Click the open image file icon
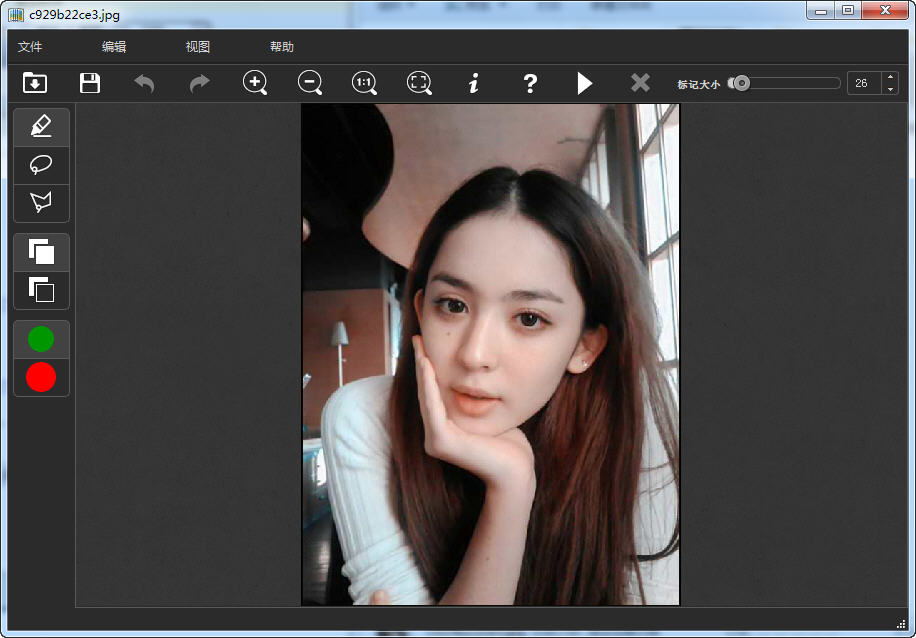Viewport: 916px width, 638px height. coord(35,83)
